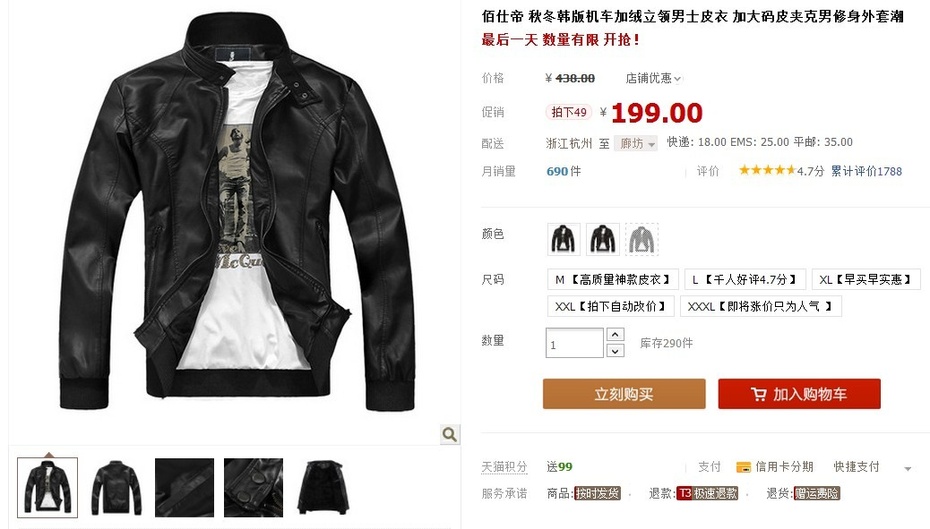Expand the payment options arrow

(x=907, y=469)
